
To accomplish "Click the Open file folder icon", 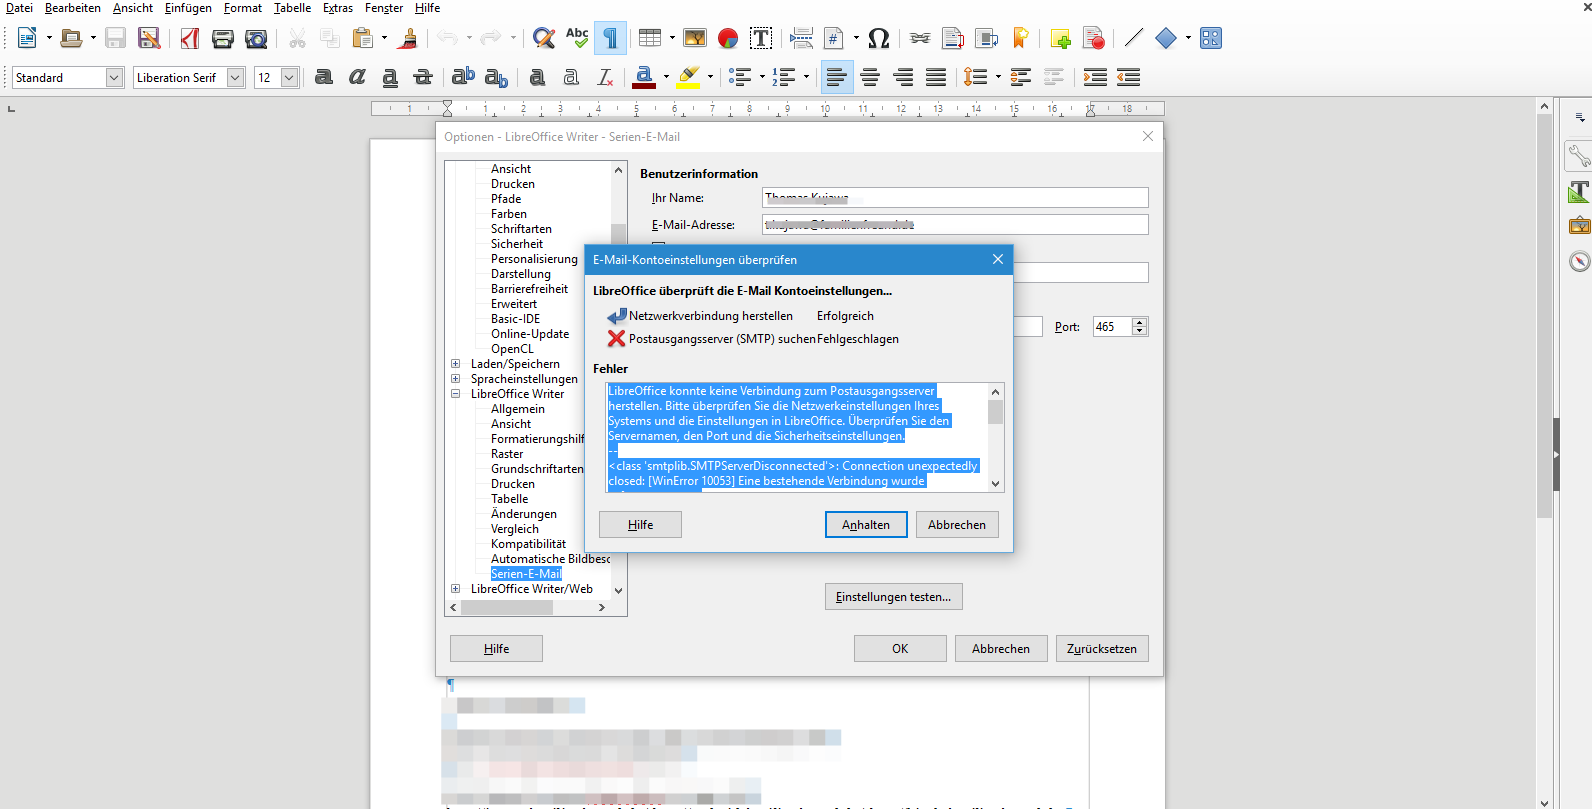I will [x=70, y=38].
